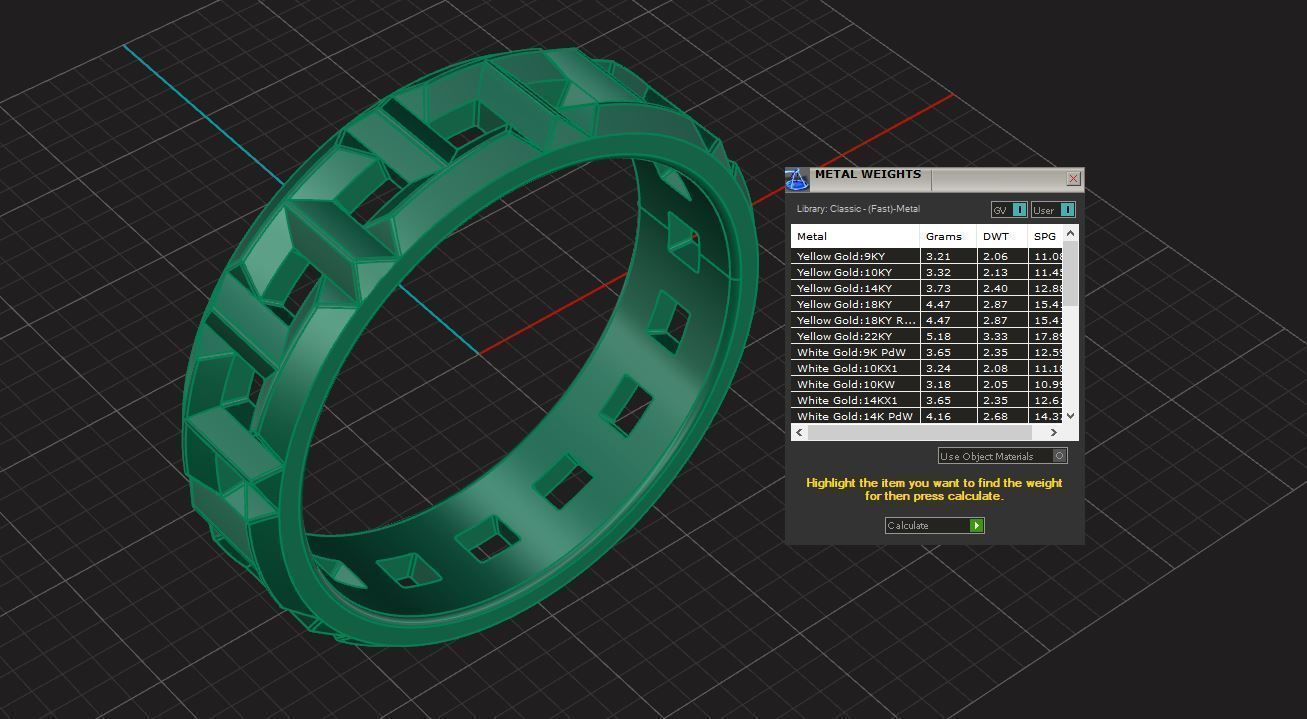Click the Library: Classic - (Fast)-Metal label
Viewport: 1307px width, 719px height.
(x=858, y=209)
